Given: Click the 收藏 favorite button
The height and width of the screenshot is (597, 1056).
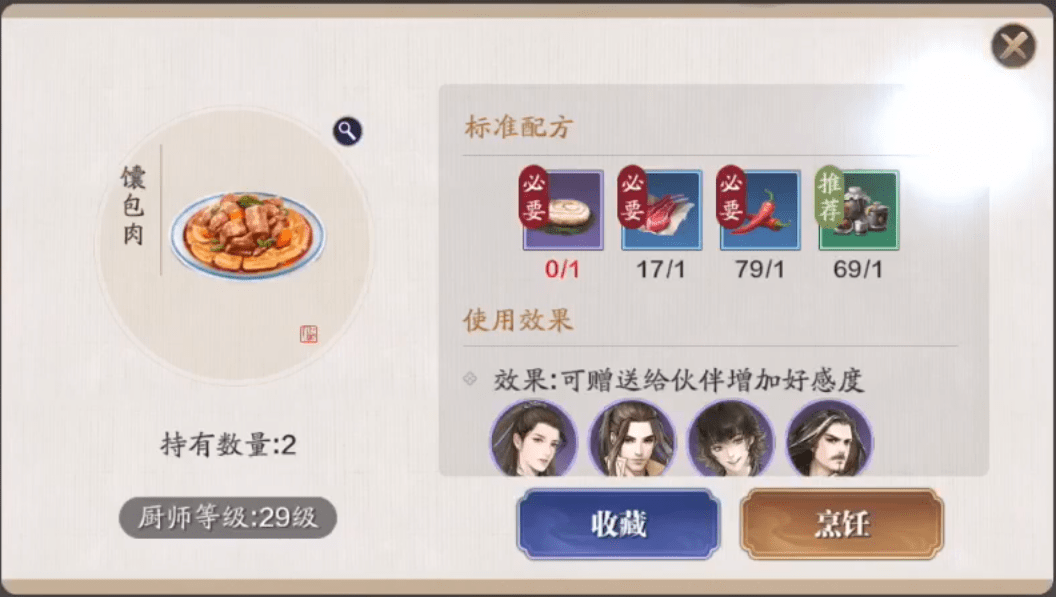Looking at the screenshot, I should [618, 524].
